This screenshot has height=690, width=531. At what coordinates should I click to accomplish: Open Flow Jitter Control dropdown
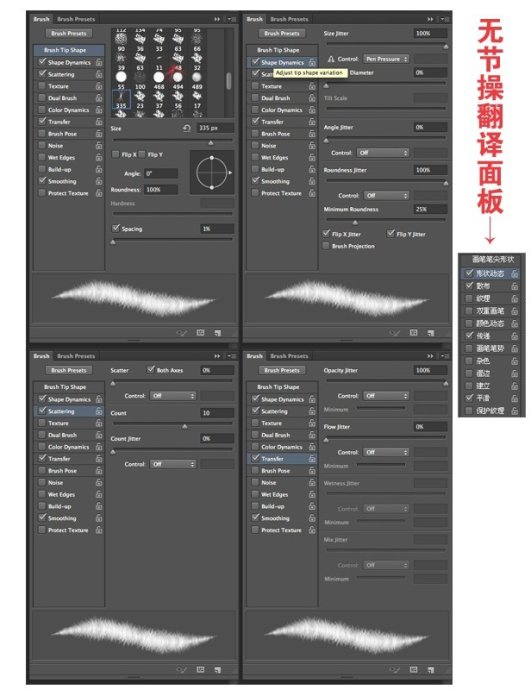click(x=386, y=452)
